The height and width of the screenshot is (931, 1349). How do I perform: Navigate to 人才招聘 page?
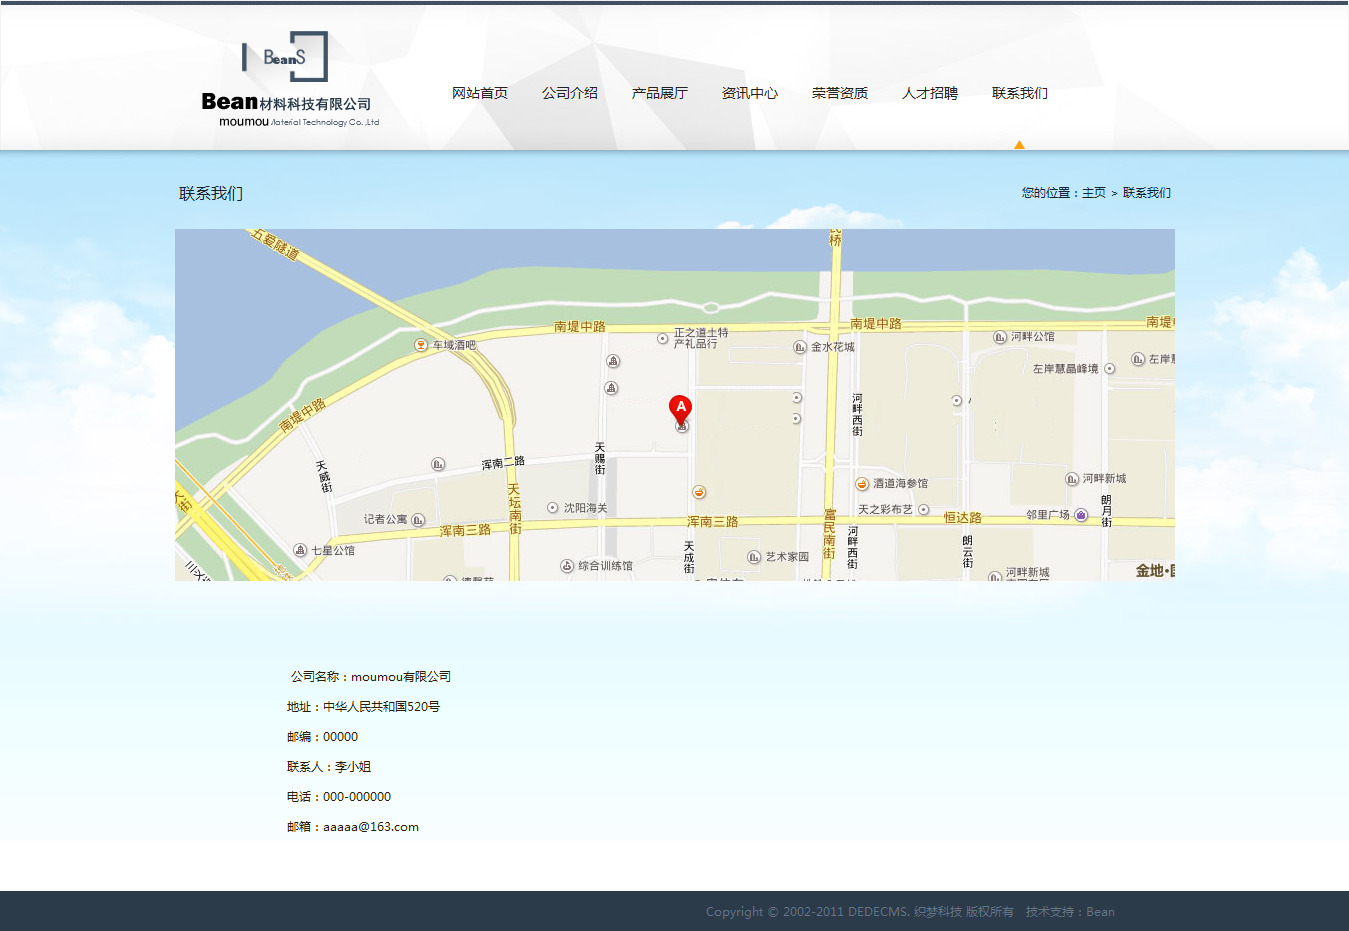[930, 93]
